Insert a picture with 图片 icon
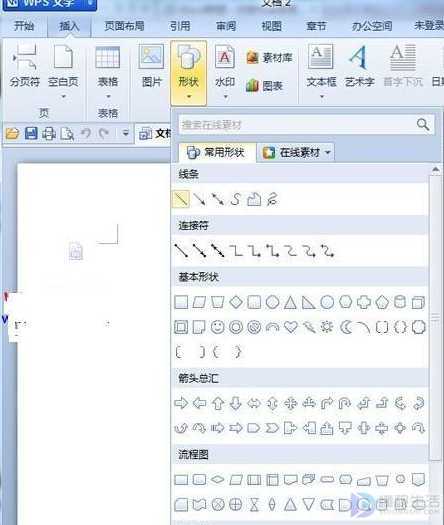444x525 pixels. (x=151, y=67)
